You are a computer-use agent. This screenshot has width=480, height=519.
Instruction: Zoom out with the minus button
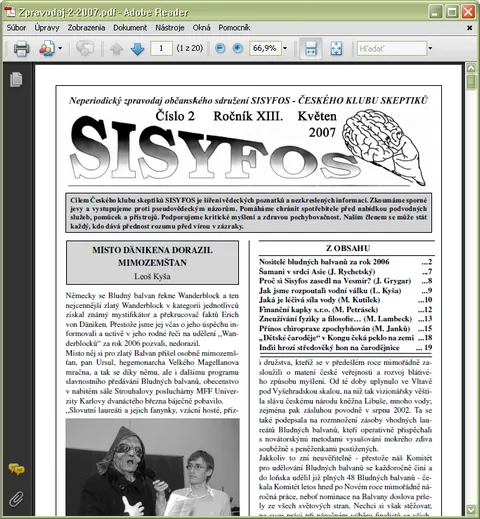click(x=220, y=49)
